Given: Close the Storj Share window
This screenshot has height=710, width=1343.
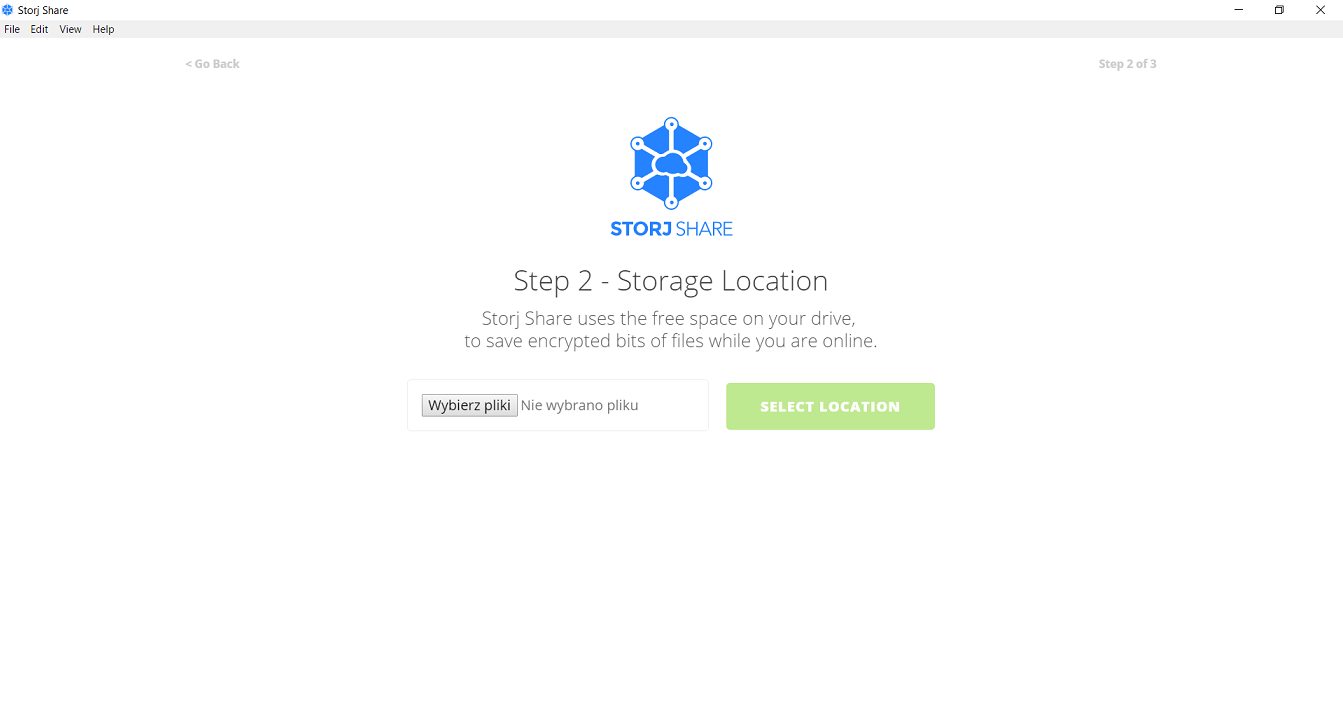Looking at the screenshot, I should (1320, 10).
